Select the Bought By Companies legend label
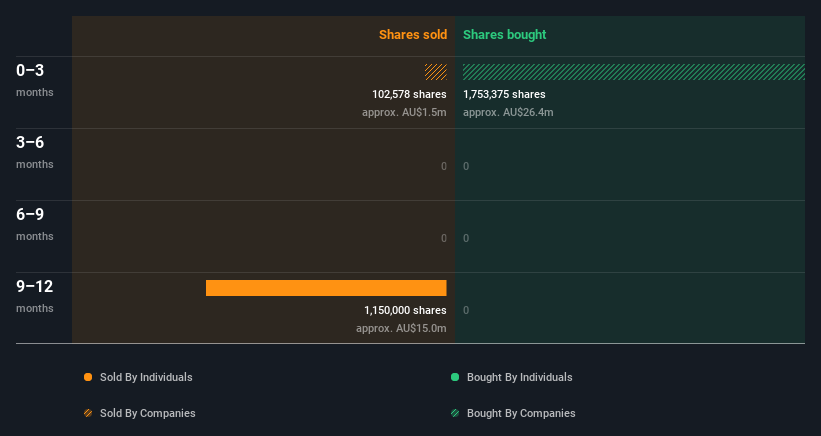The width and height of the screenshot is (821, 436). 521,413
